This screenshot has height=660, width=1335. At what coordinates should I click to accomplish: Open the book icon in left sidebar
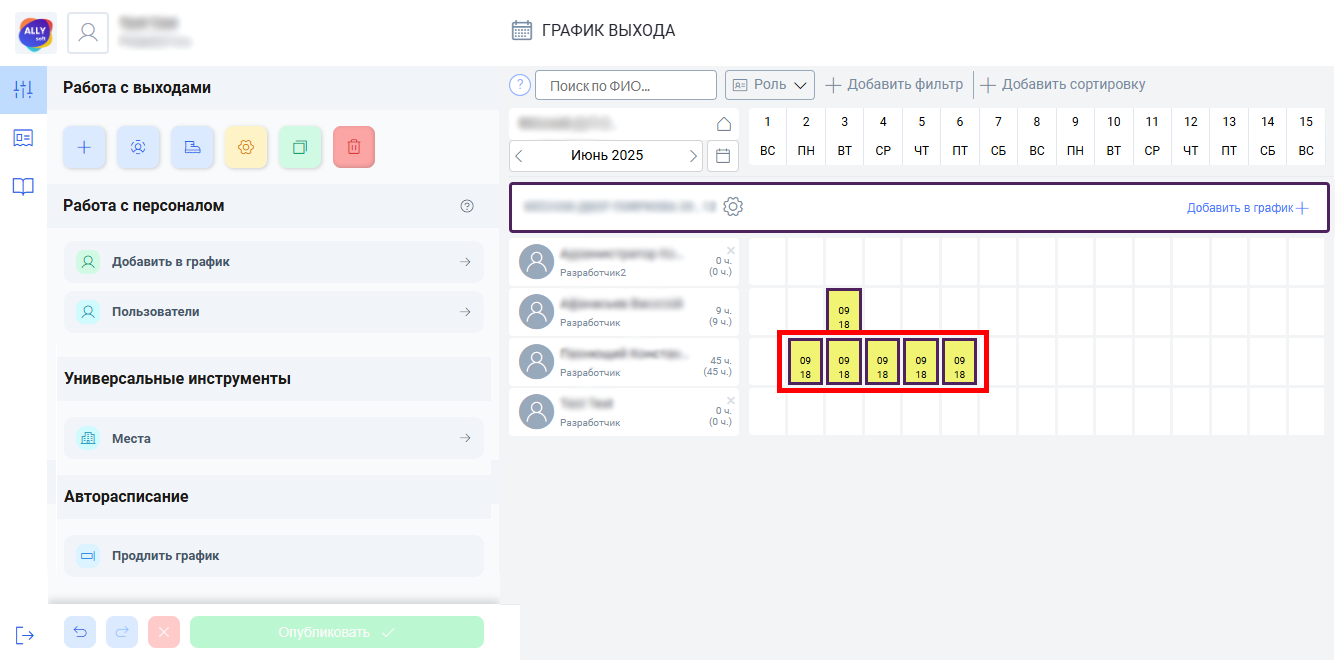click(23, 186)
